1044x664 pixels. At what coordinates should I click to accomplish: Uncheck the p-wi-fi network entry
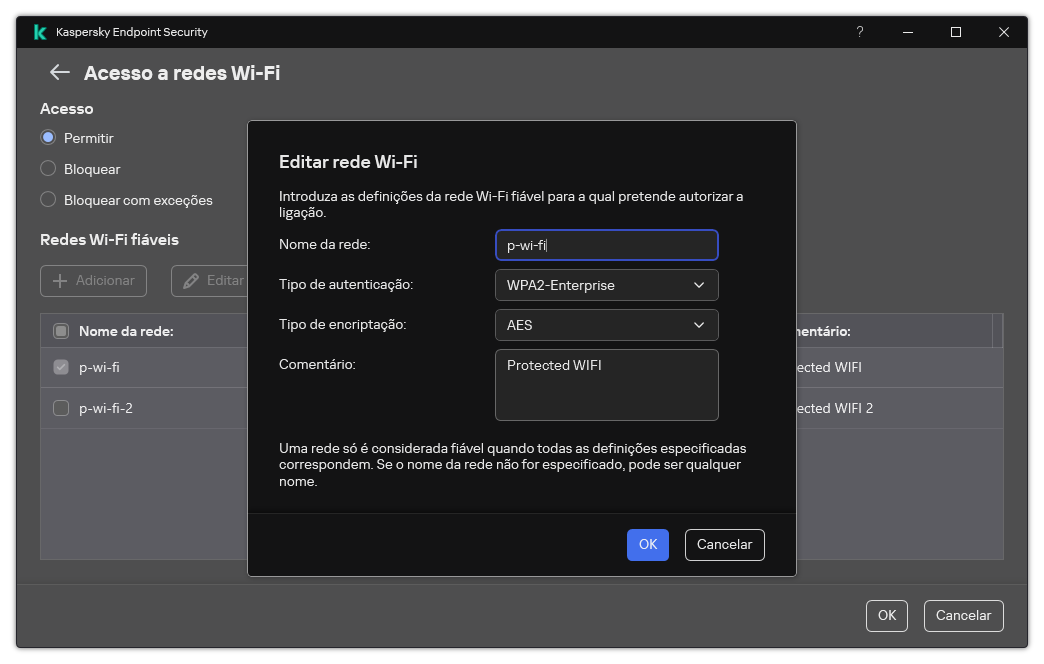[x=60, y=367]
